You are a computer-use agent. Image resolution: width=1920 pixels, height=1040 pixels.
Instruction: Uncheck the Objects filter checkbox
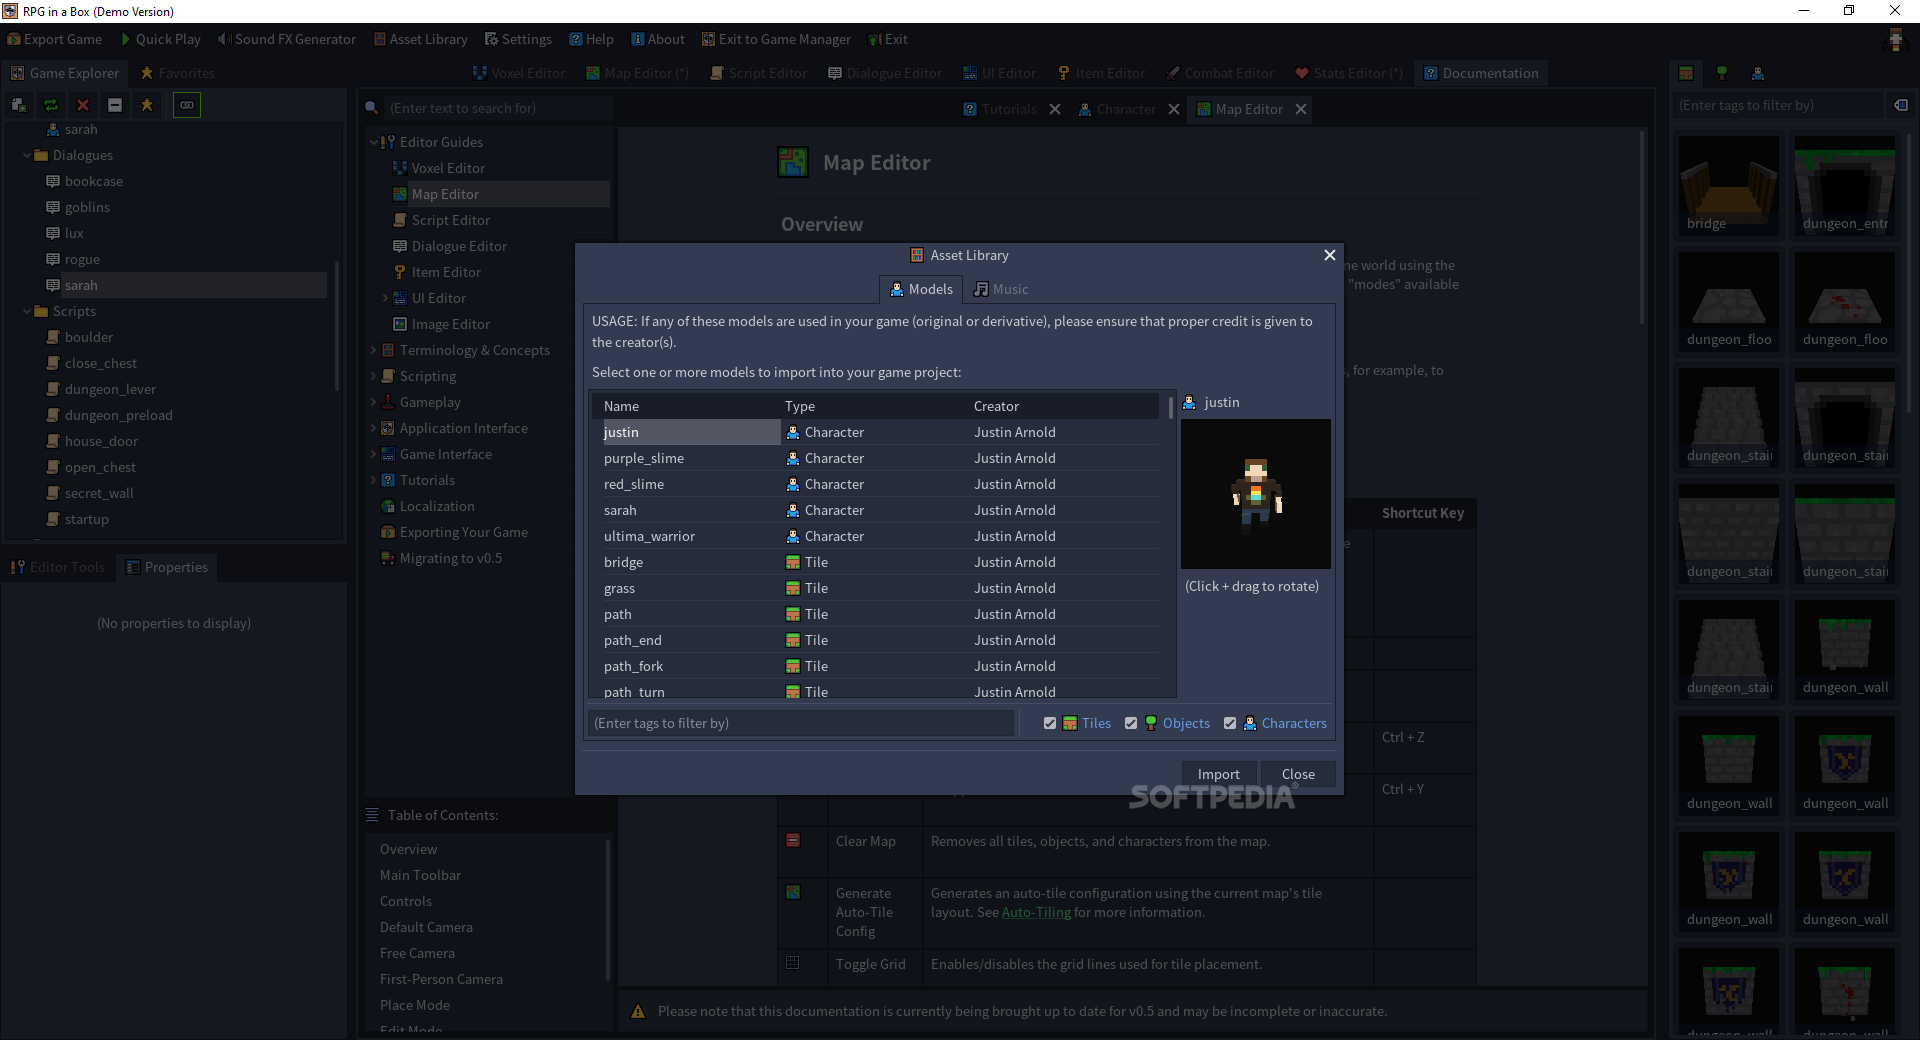(1131, 723)
